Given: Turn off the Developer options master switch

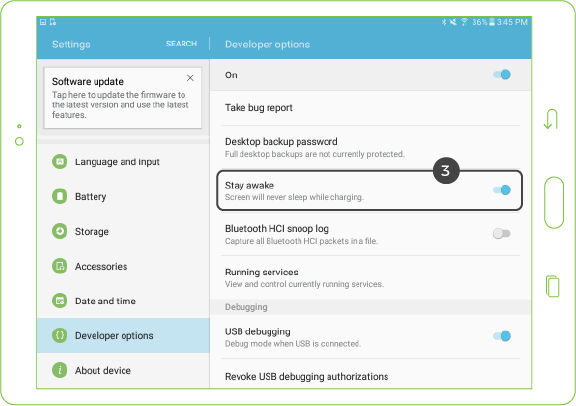Looking at the screenshot, I should tap(502, 75).
